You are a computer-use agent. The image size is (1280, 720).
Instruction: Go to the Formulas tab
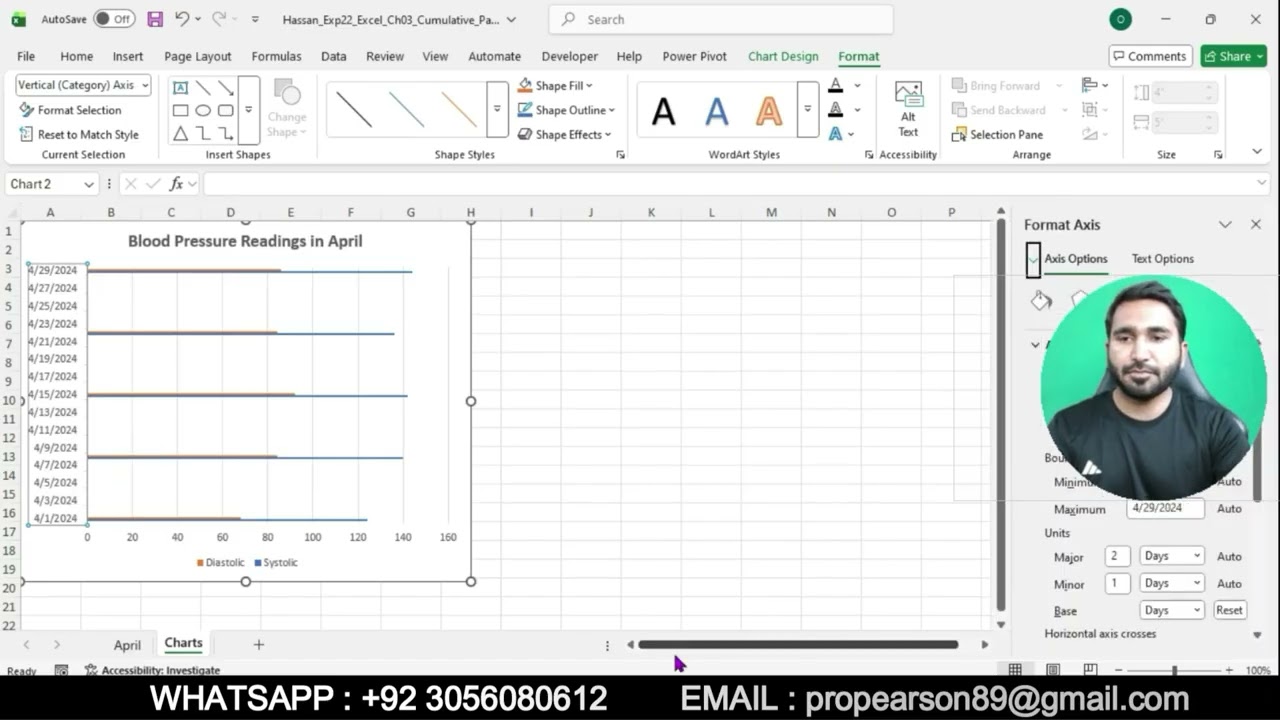[x=276, y=56]
